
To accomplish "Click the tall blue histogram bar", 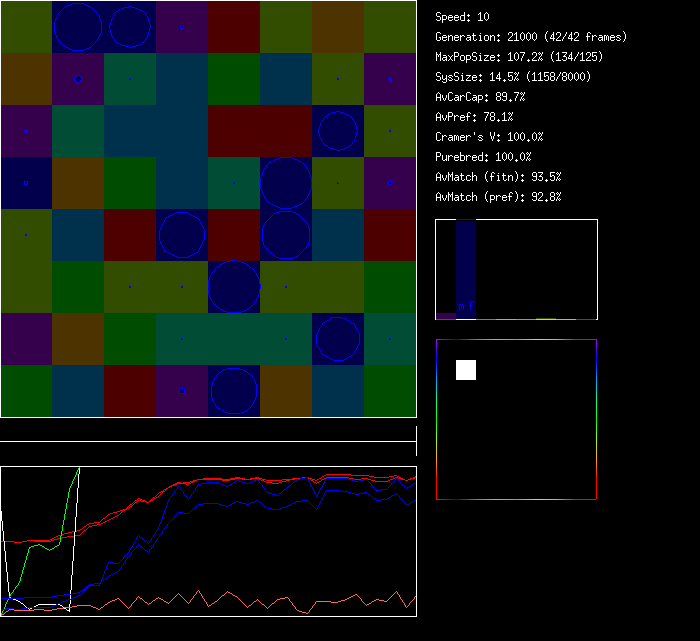I will [465, 265].
